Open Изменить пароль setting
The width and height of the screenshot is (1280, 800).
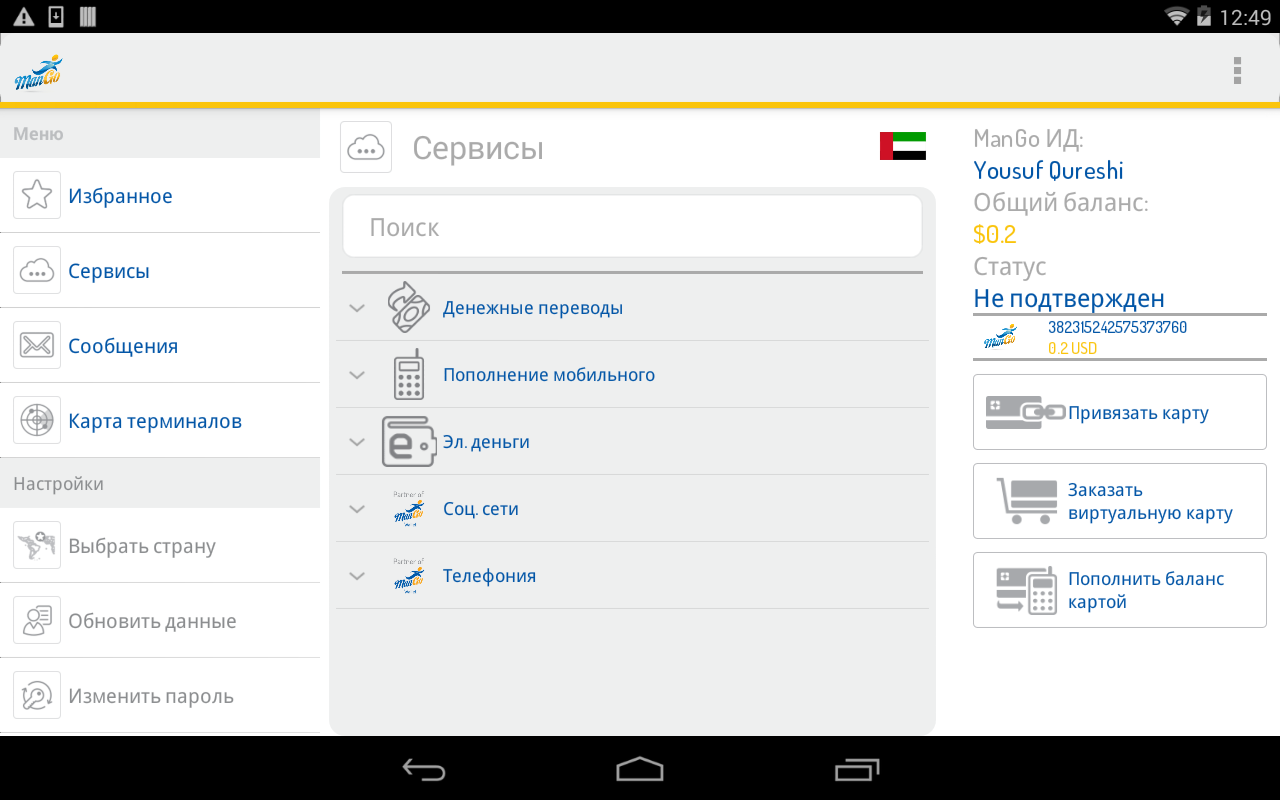160,695
